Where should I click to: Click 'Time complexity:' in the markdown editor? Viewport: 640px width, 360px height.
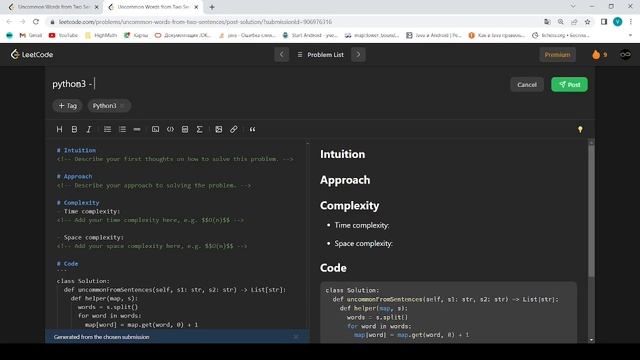pos(92,211)
